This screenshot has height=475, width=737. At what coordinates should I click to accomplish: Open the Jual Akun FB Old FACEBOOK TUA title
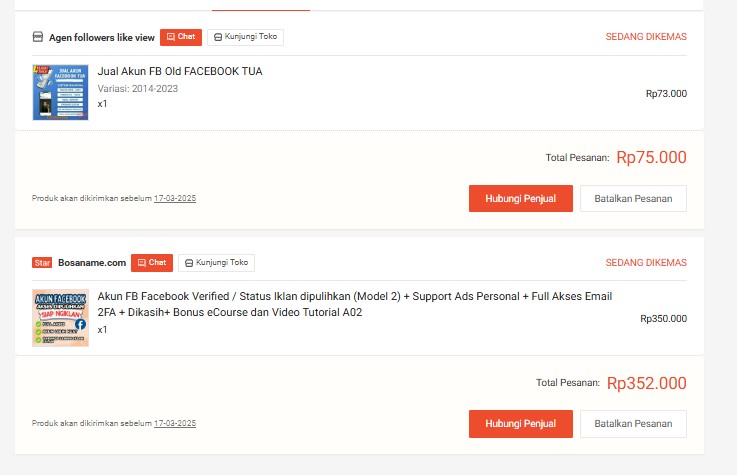click(180, 72)
